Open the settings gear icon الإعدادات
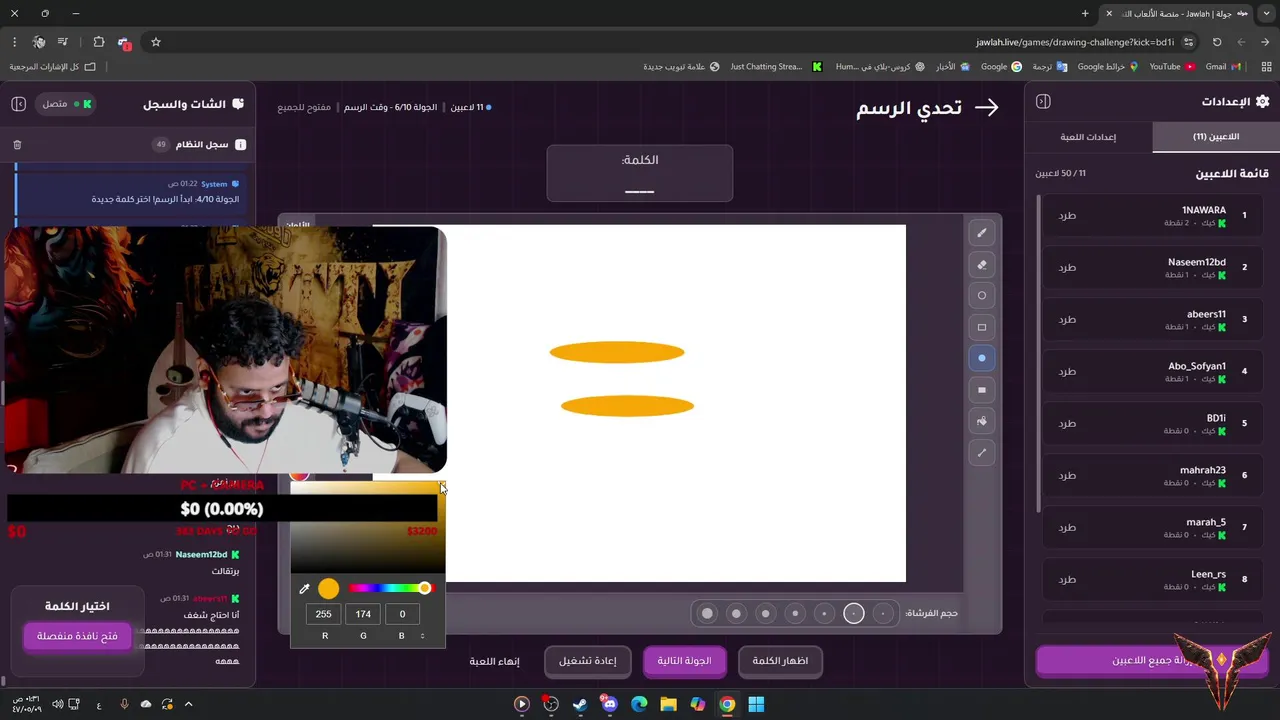This screenshot has height=720, width=1280. (1262, 102)
